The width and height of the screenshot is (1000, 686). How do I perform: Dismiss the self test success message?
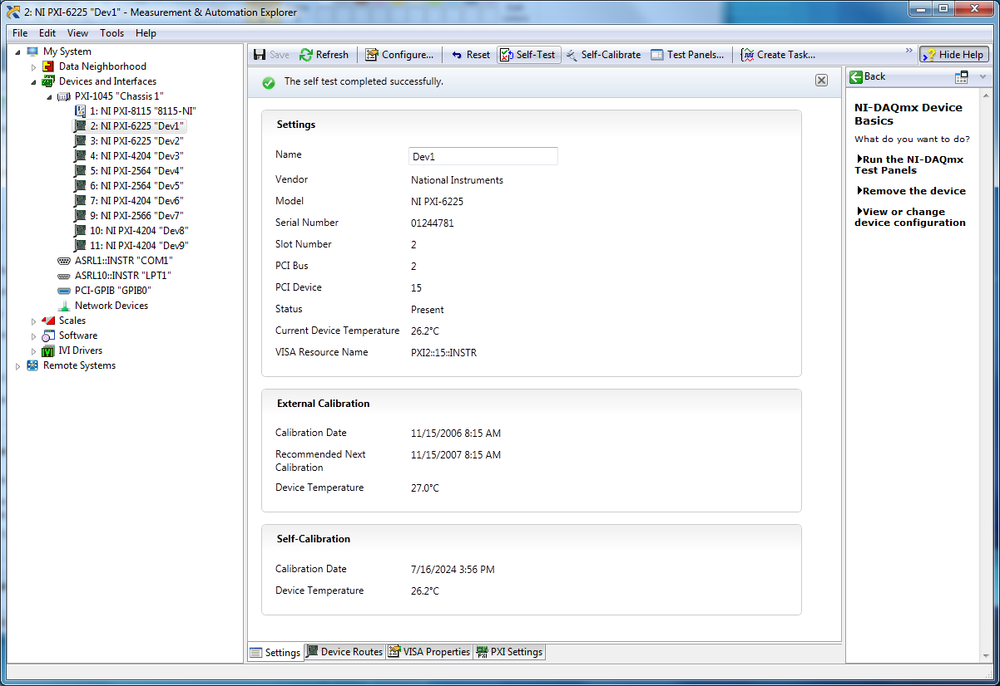point(821,80)
